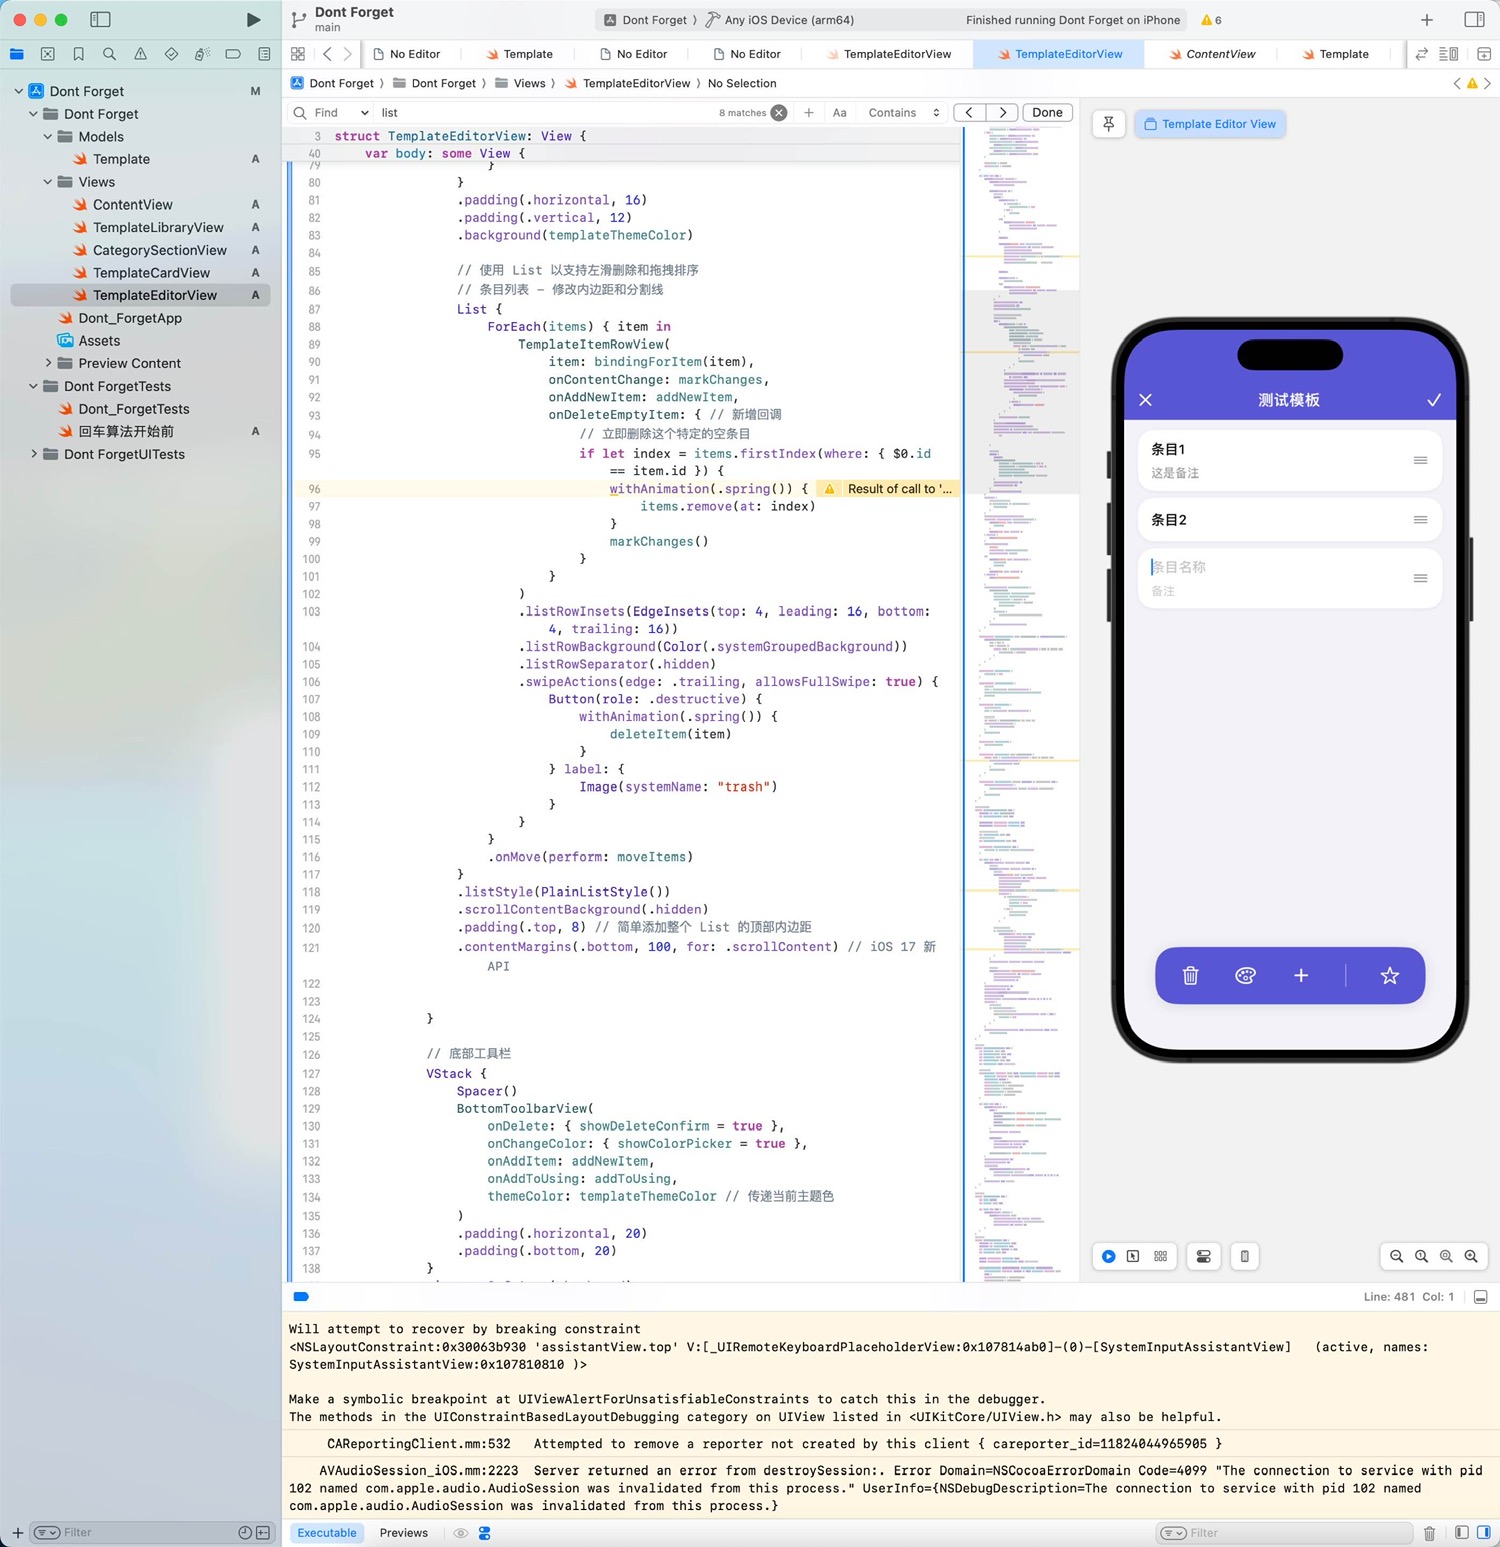This screenshot has height=1547, width=1500.
Task: Toggle the left navigator sidebar
Action: (x=100, y=20)
